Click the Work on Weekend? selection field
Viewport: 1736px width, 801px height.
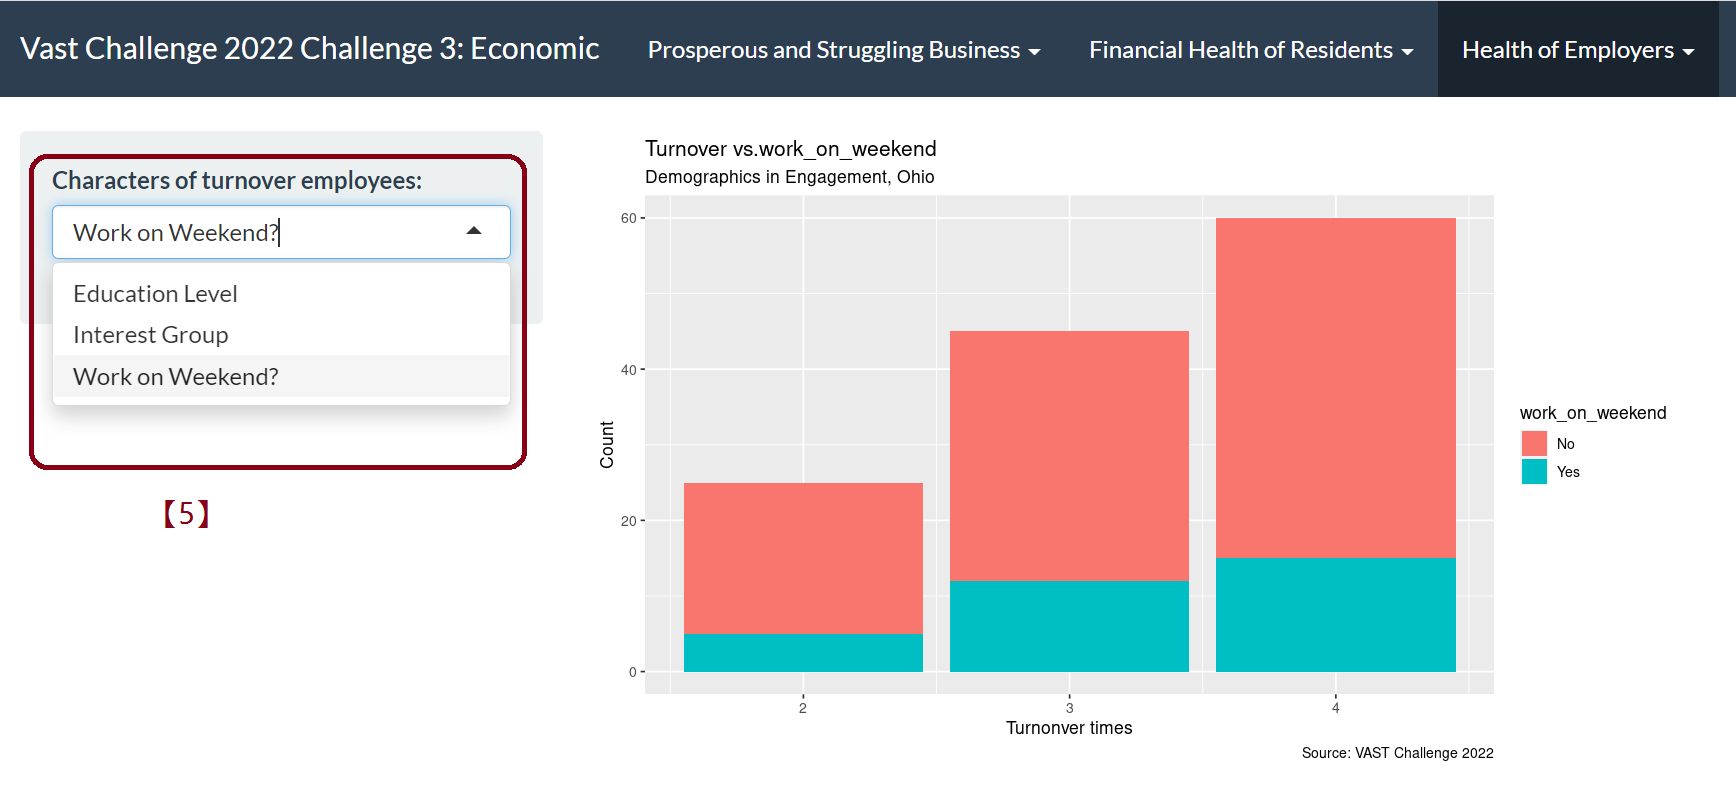(260, 232)
